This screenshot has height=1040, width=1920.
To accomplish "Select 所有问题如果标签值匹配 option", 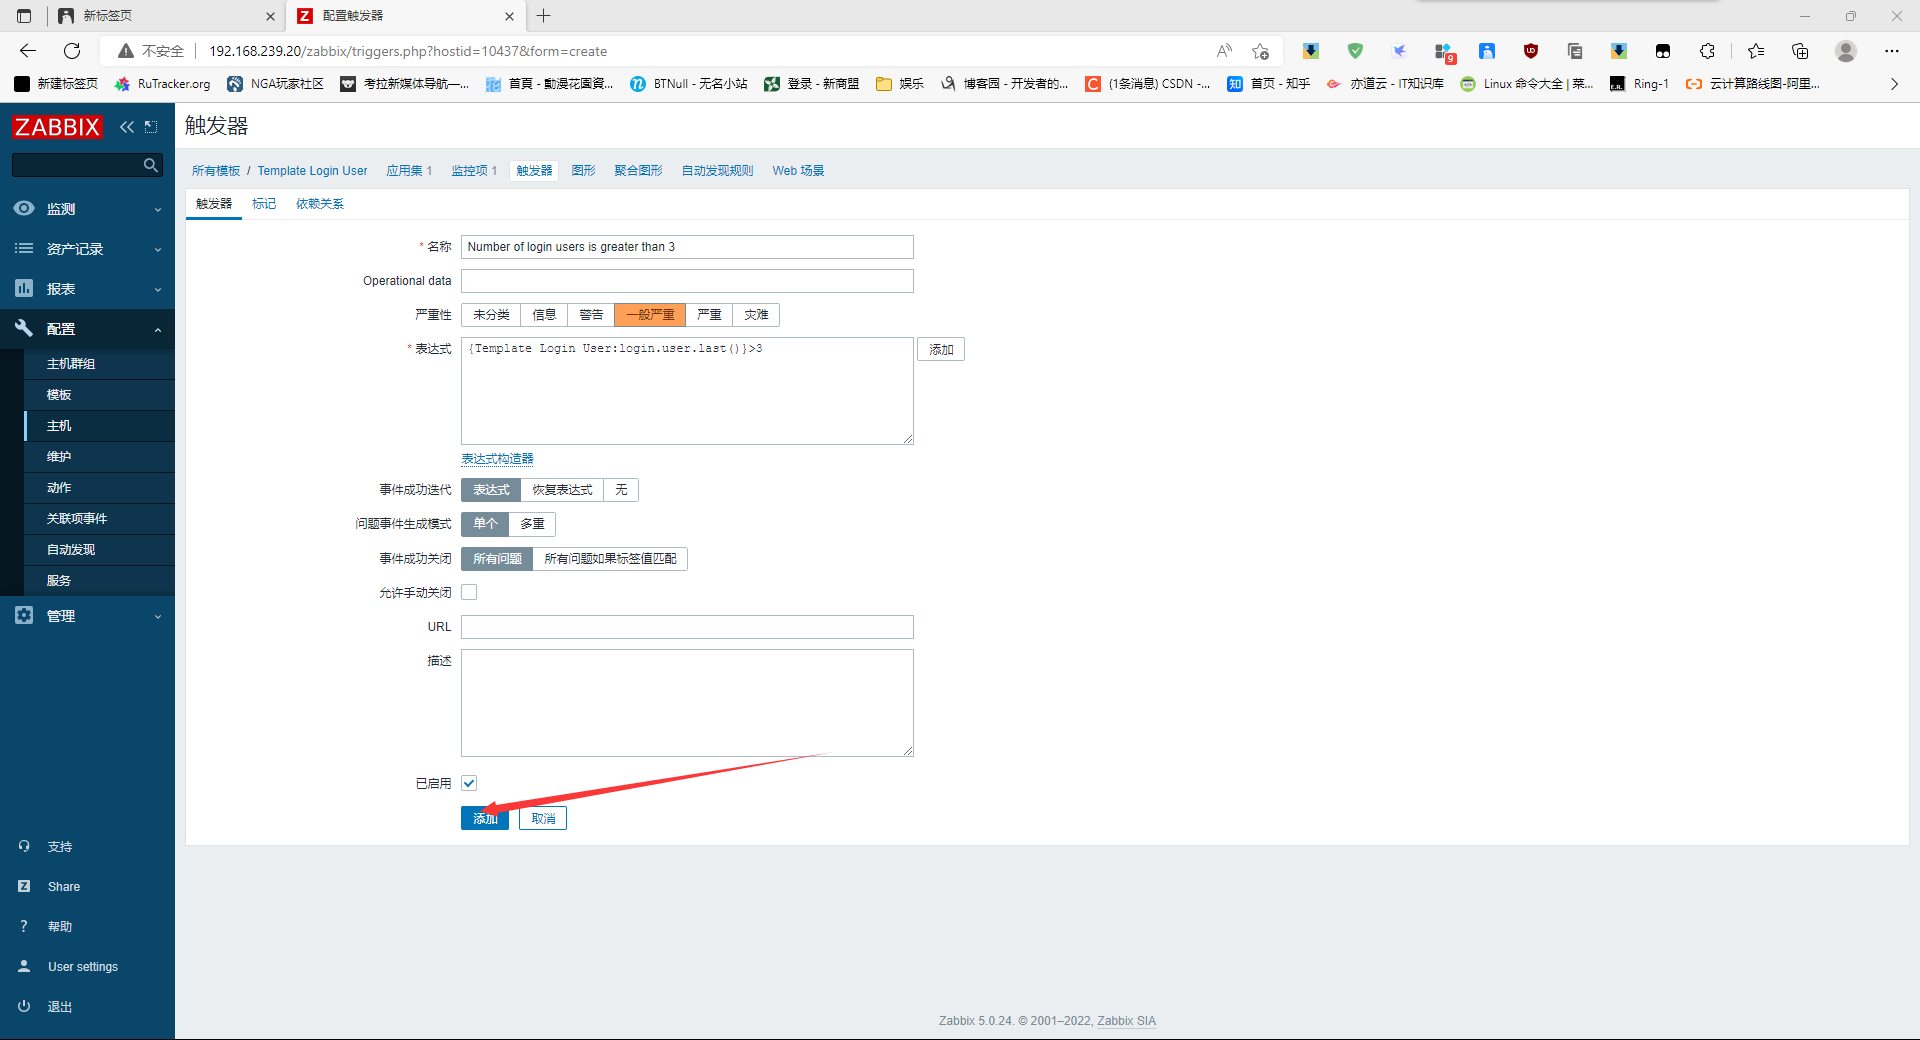I will tap(610, 559).
